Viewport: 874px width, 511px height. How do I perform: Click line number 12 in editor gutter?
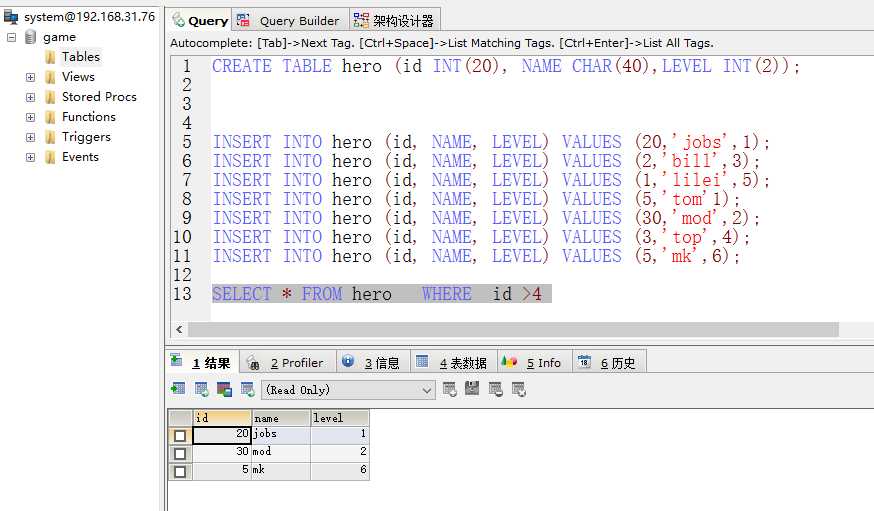[x=182, y=275]
